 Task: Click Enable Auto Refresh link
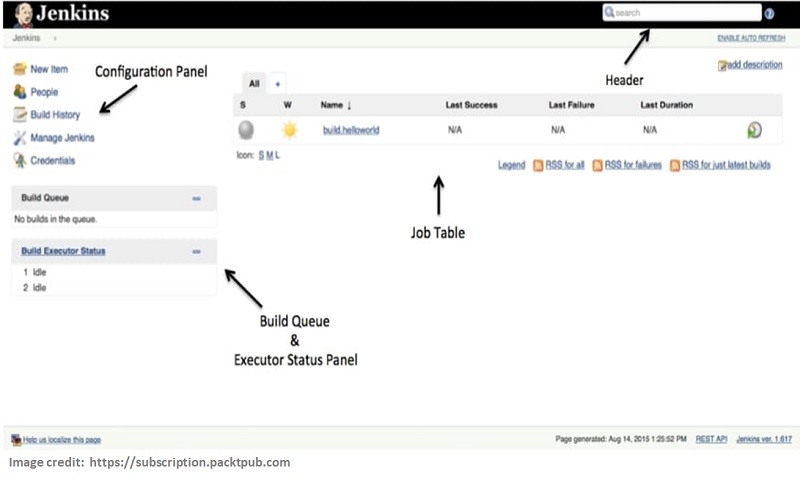pos(750,38)
